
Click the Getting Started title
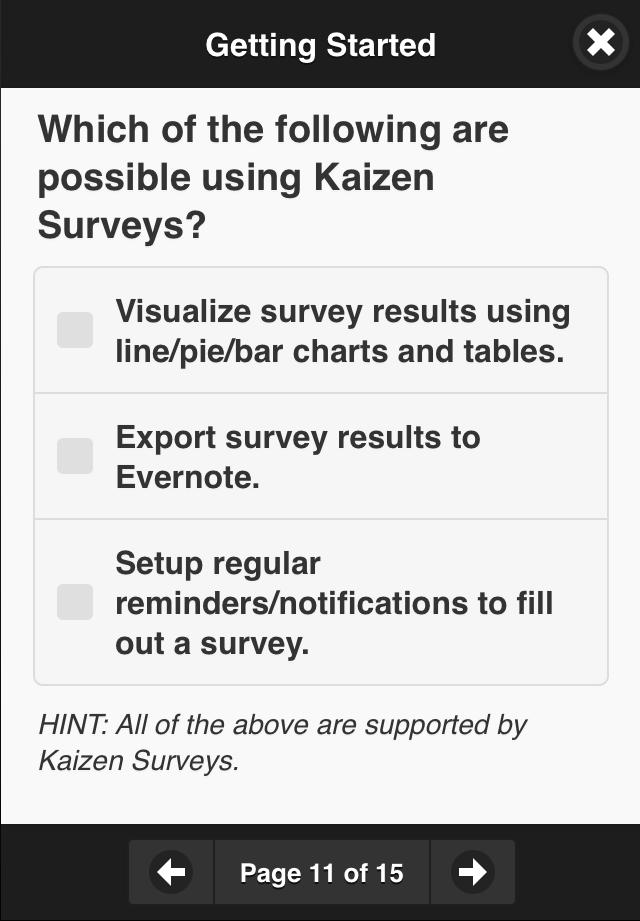click(320, 44)
